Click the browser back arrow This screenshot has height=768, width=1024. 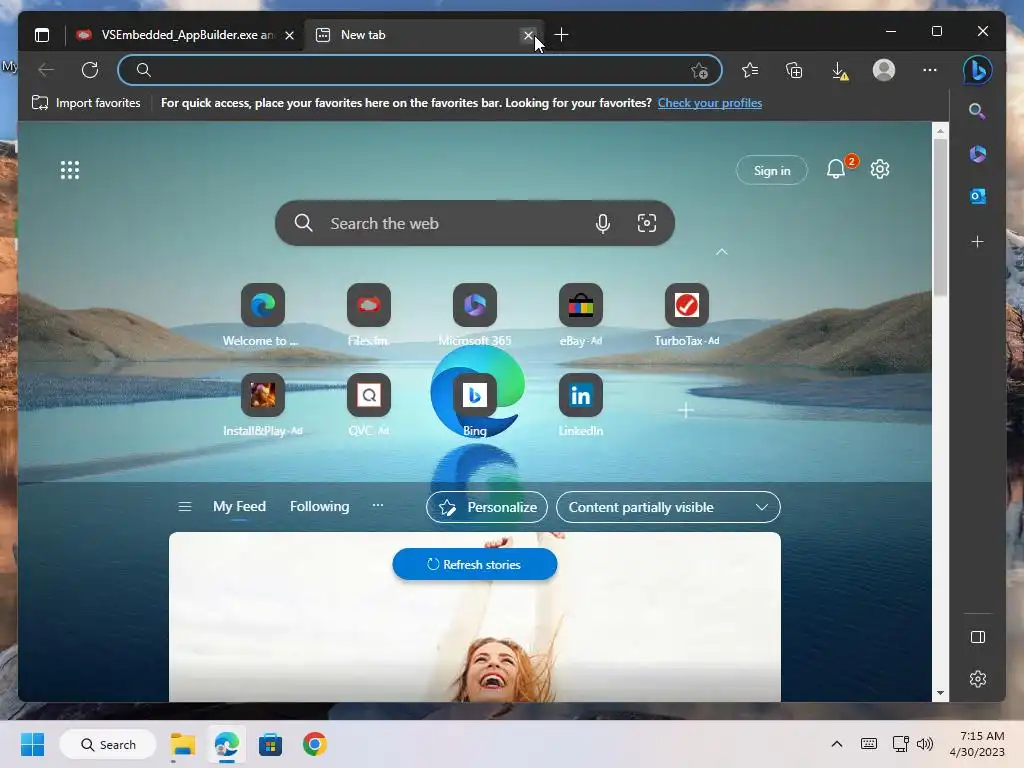(46, 70)
